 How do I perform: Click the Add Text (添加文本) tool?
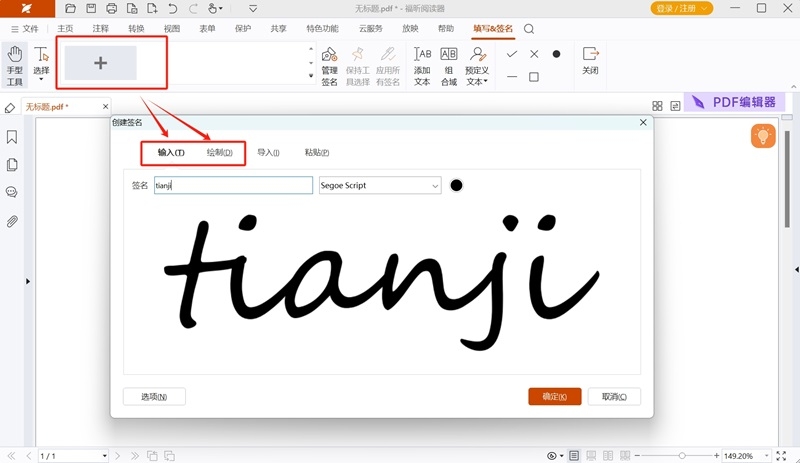[x=422, y=64]
